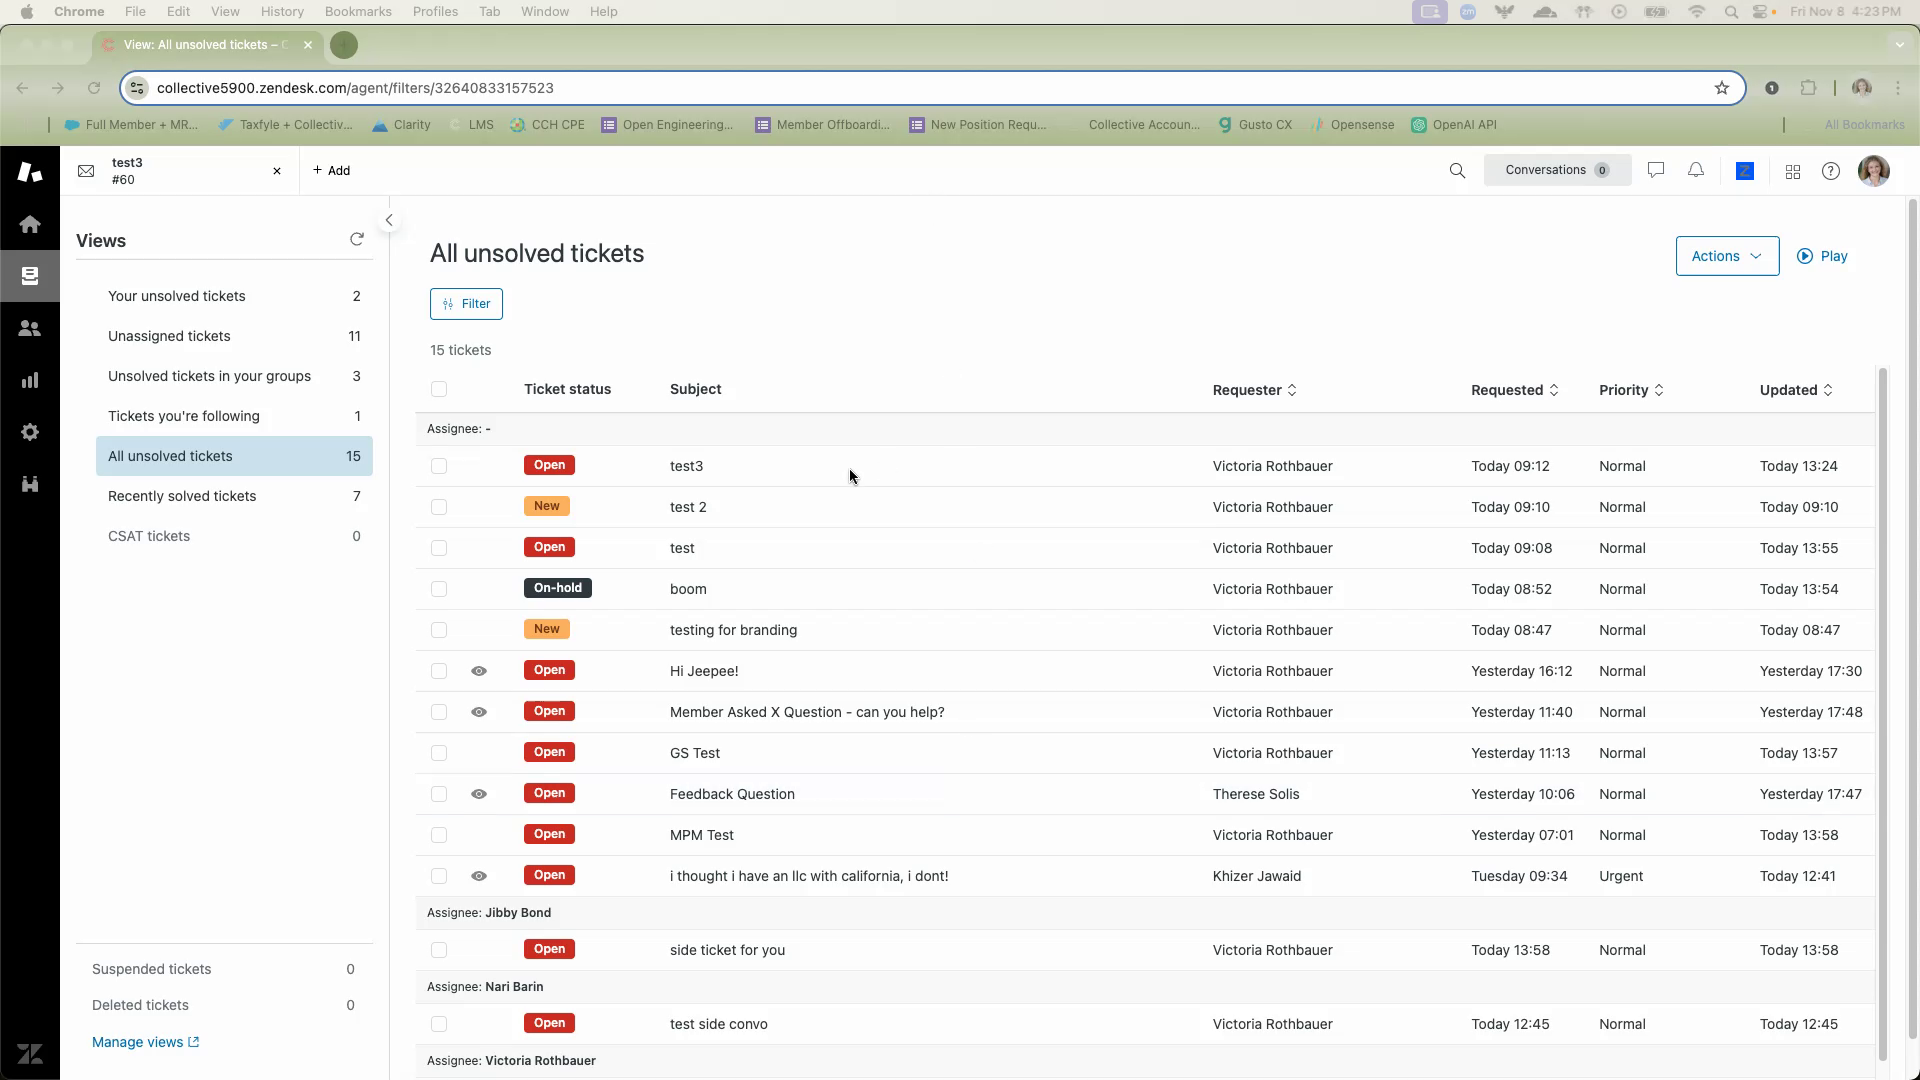The image size is (1920, 1080).
Task: Open the Bookmarks menu in menu bar
Action: 357,11
